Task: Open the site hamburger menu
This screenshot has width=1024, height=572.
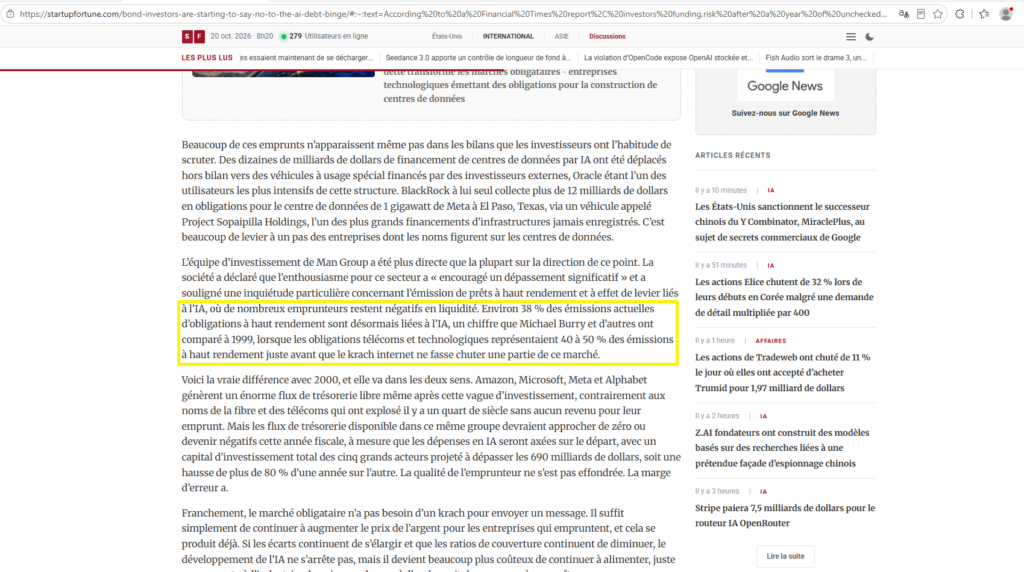Action: (850, 37)
